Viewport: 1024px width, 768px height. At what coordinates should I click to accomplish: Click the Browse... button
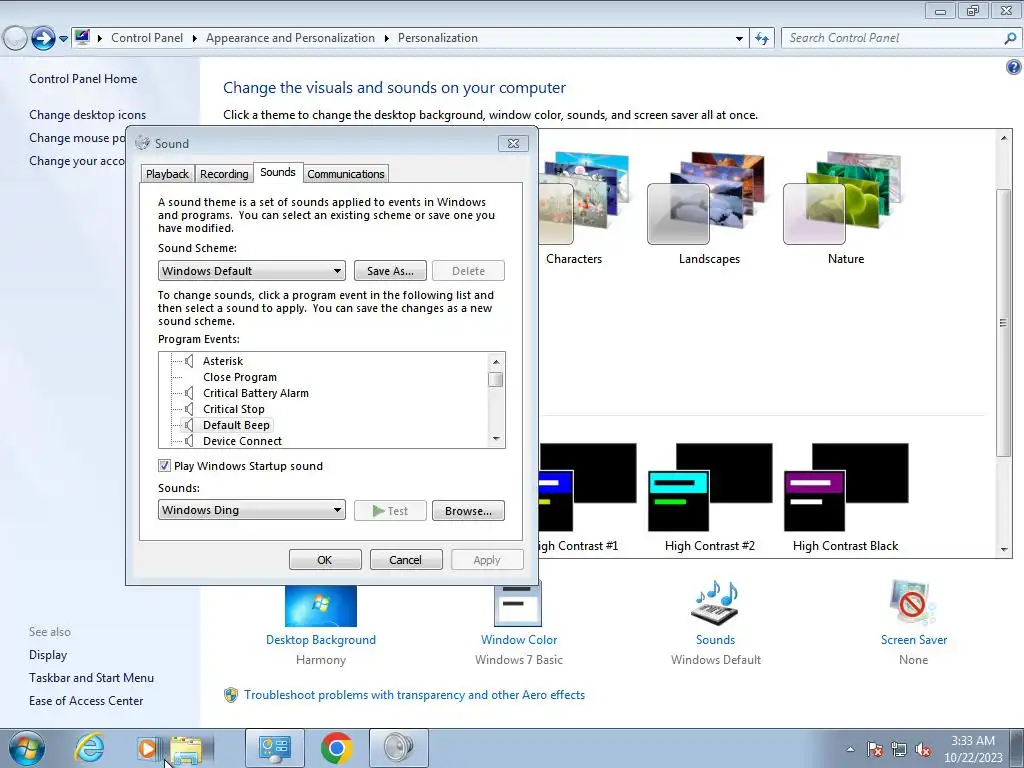tap(468, 511)
